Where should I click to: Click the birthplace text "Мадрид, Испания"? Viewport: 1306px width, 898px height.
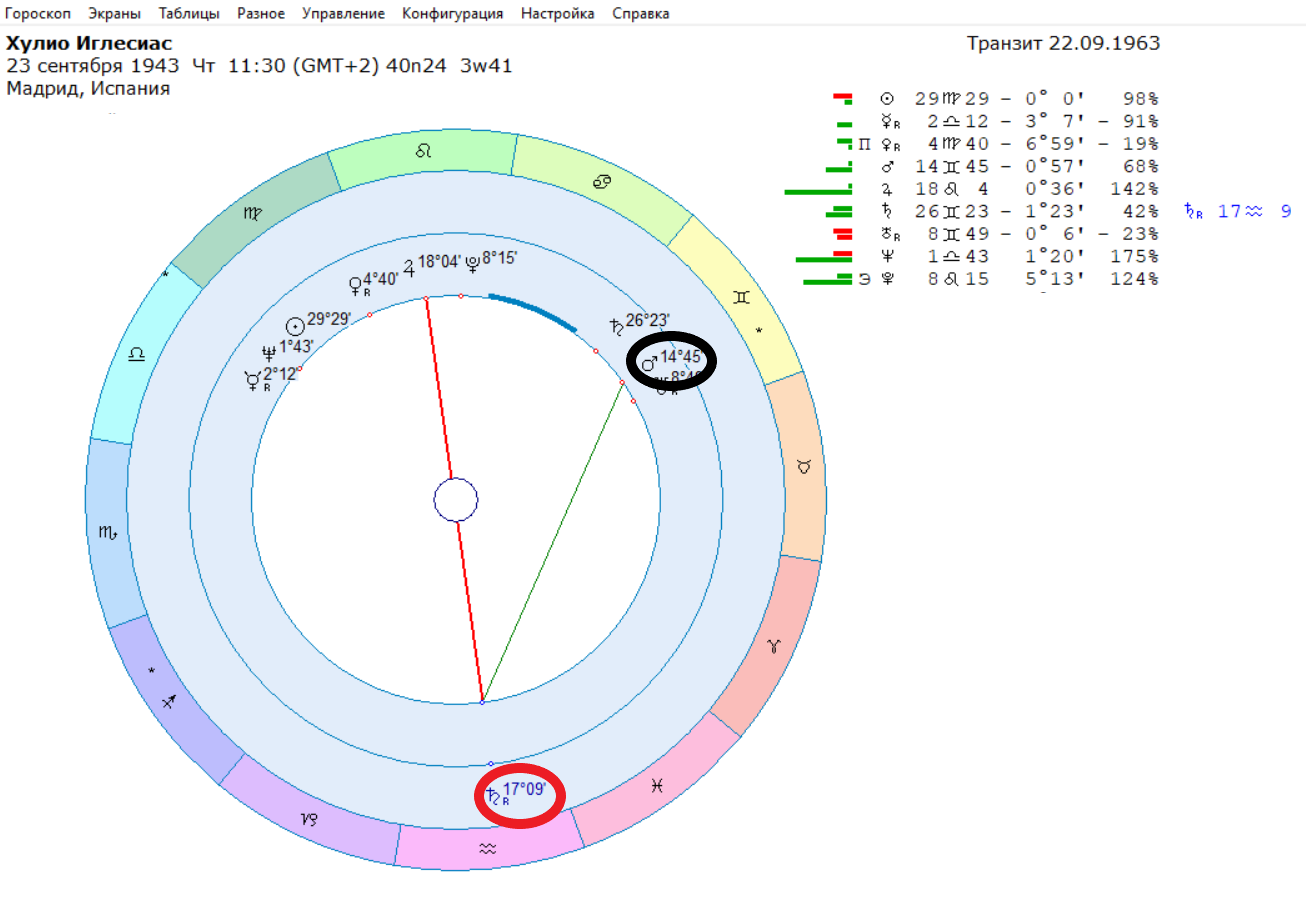click(x=88, y=89)
